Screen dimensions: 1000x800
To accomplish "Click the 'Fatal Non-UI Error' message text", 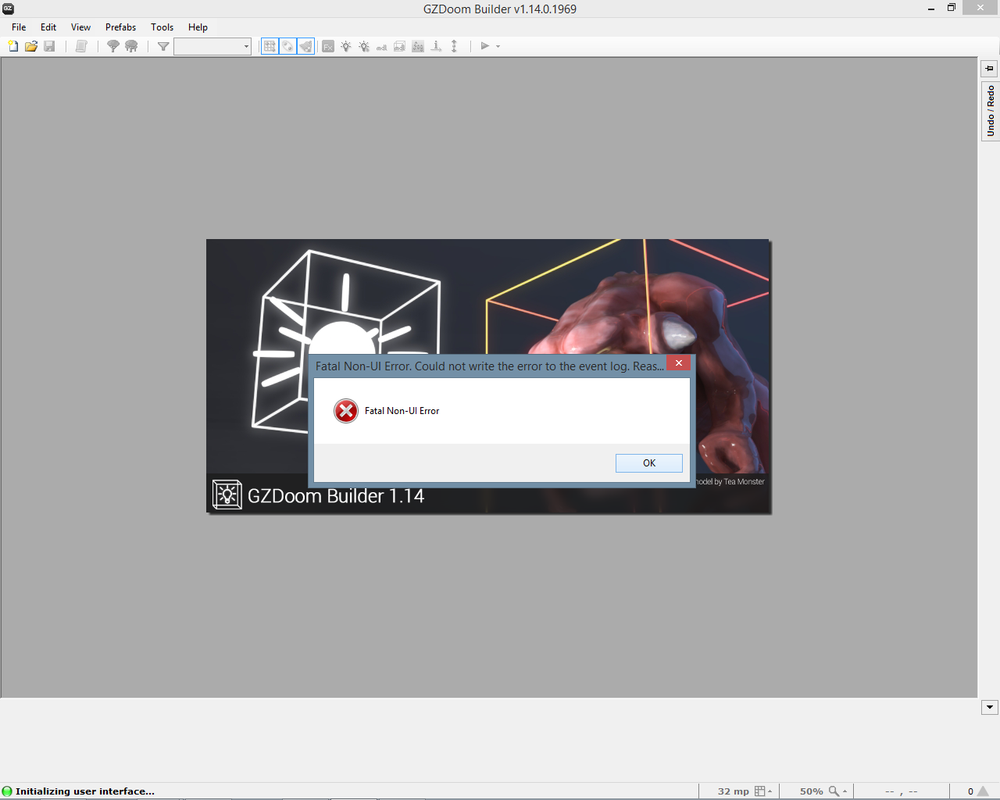I will [402, 411].
